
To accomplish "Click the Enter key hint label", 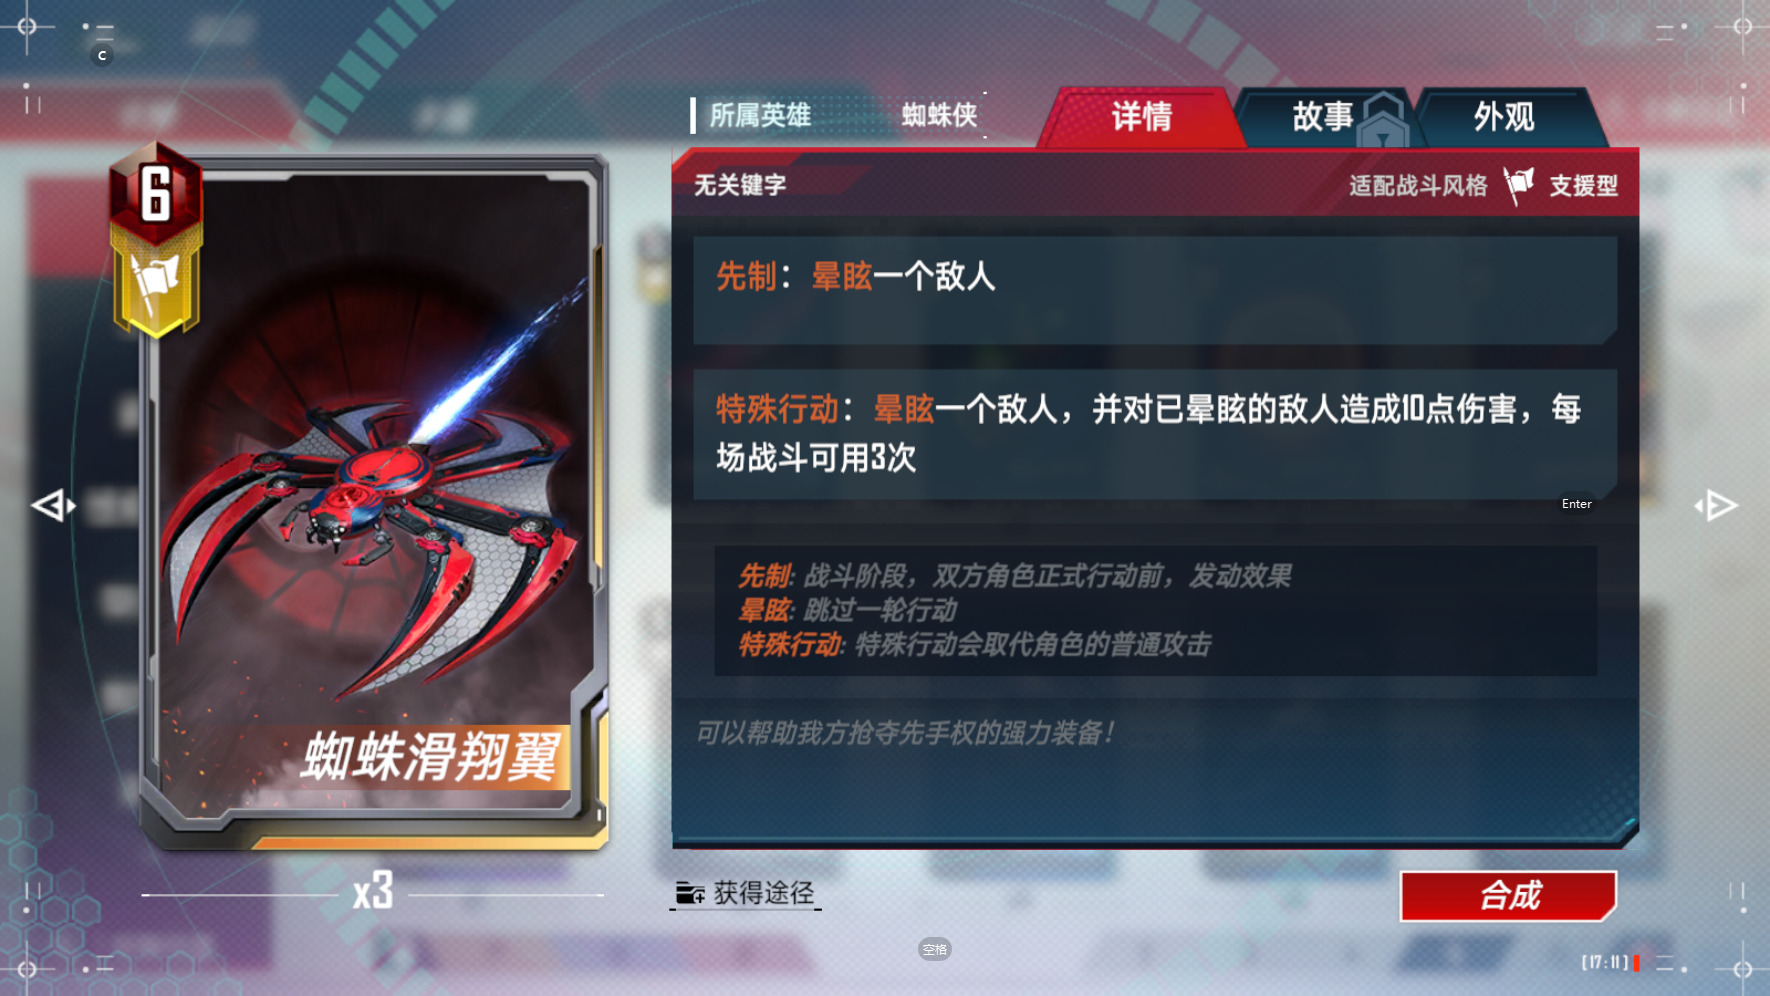I will (1577, 504).
